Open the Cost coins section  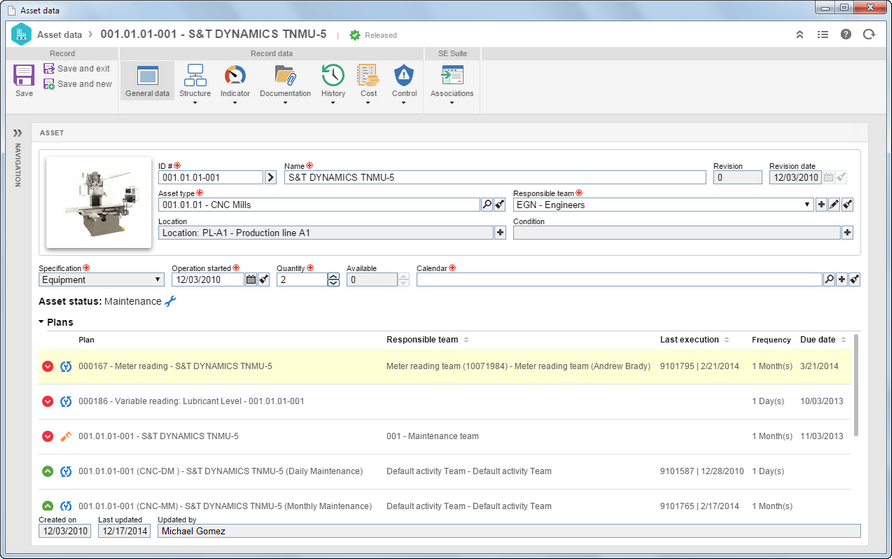point(368,80)
